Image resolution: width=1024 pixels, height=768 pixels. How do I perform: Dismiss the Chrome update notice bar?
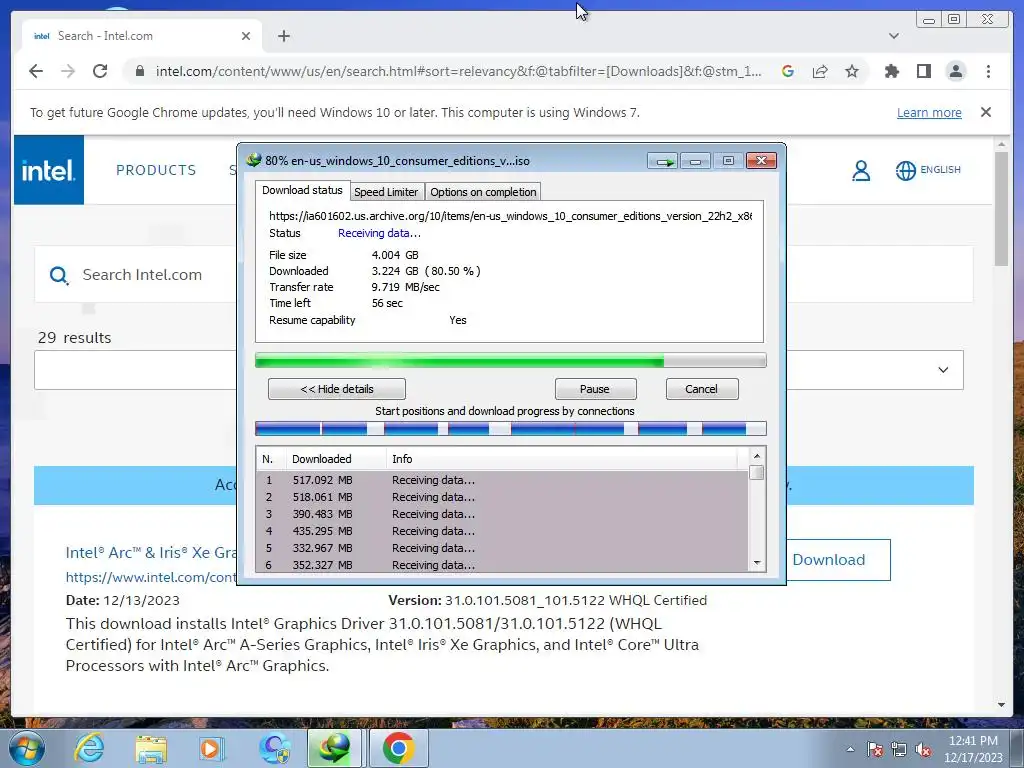click(985, 112)
